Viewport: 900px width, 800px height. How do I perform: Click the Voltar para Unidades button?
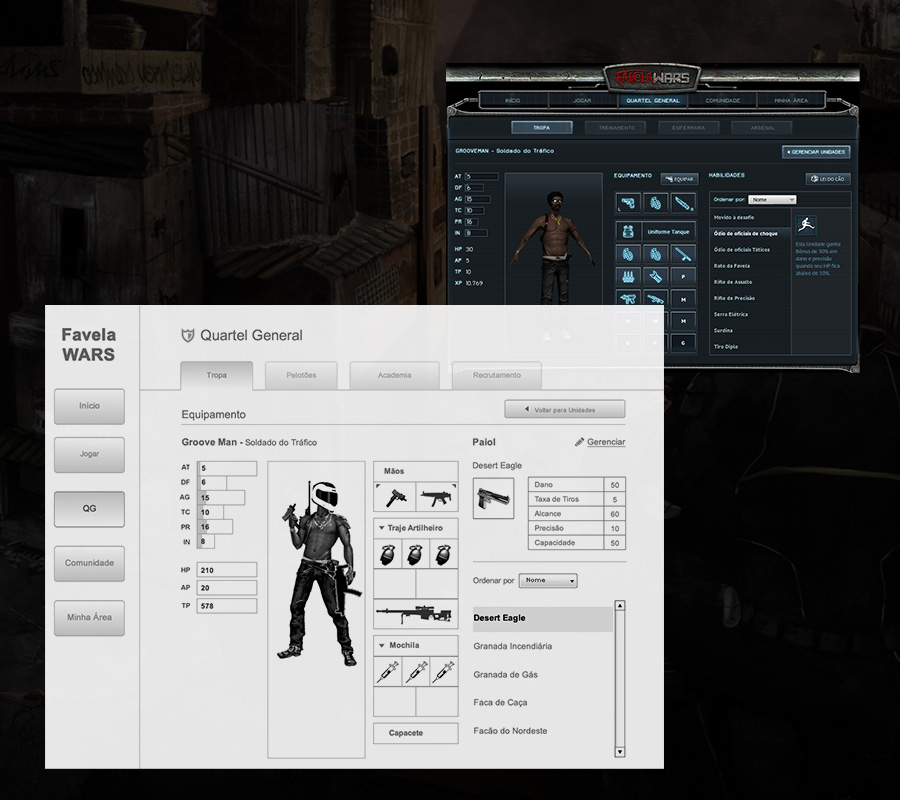click(565, 409)
